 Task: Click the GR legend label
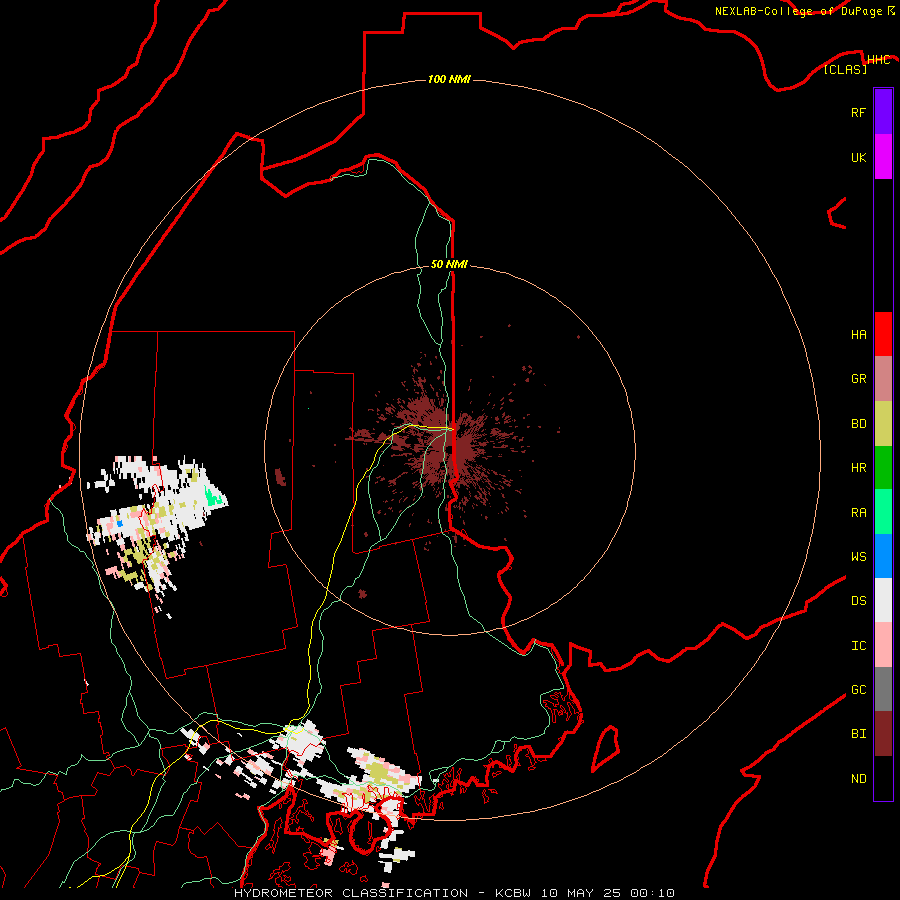pos(858,379)
